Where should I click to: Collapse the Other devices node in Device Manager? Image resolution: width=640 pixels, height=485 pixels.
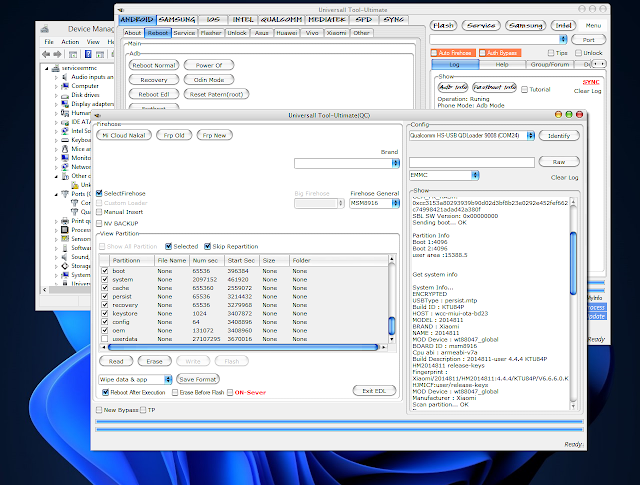pos(56,176)
